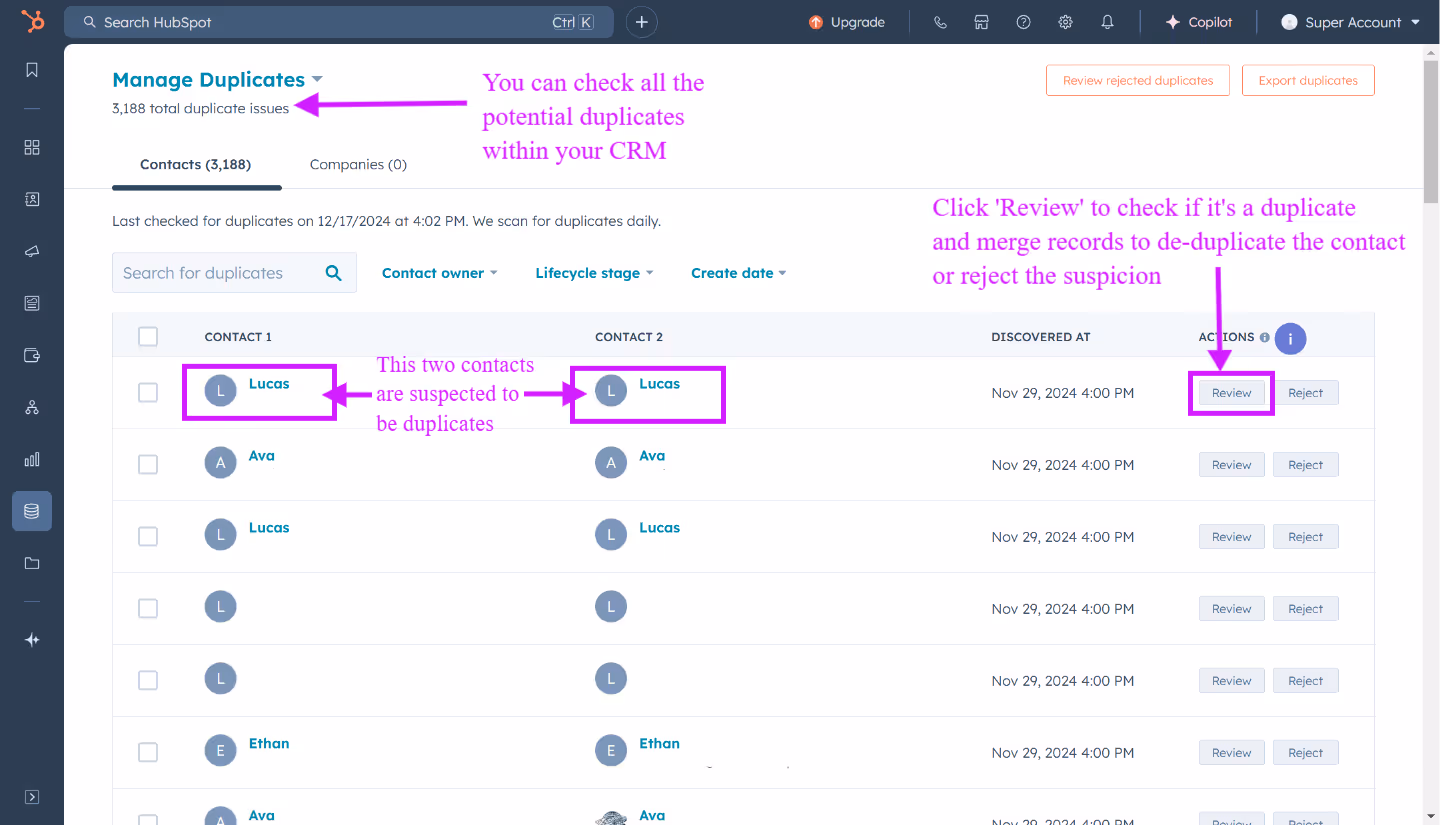Open the Ethan contact link
The image size is (1440, 825).
click(x=268, y=743)
